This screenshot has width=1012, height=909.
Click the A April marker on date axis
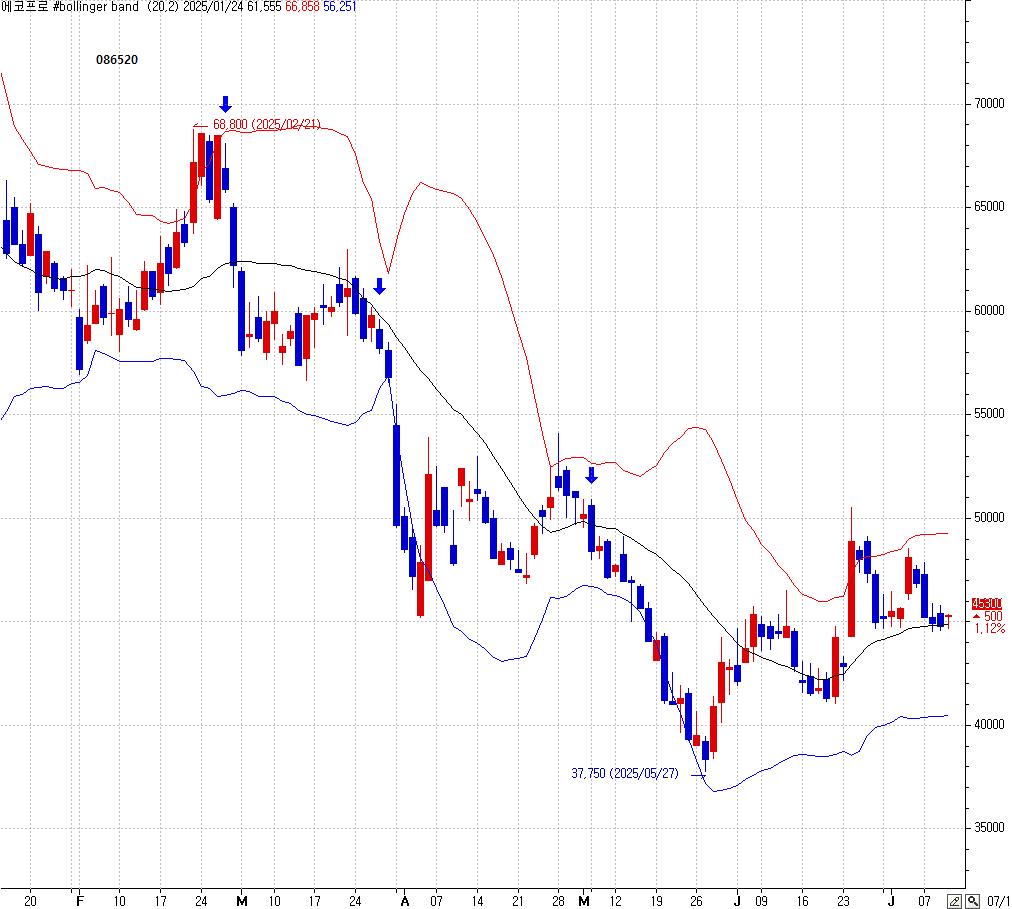(x=405, y=901)
